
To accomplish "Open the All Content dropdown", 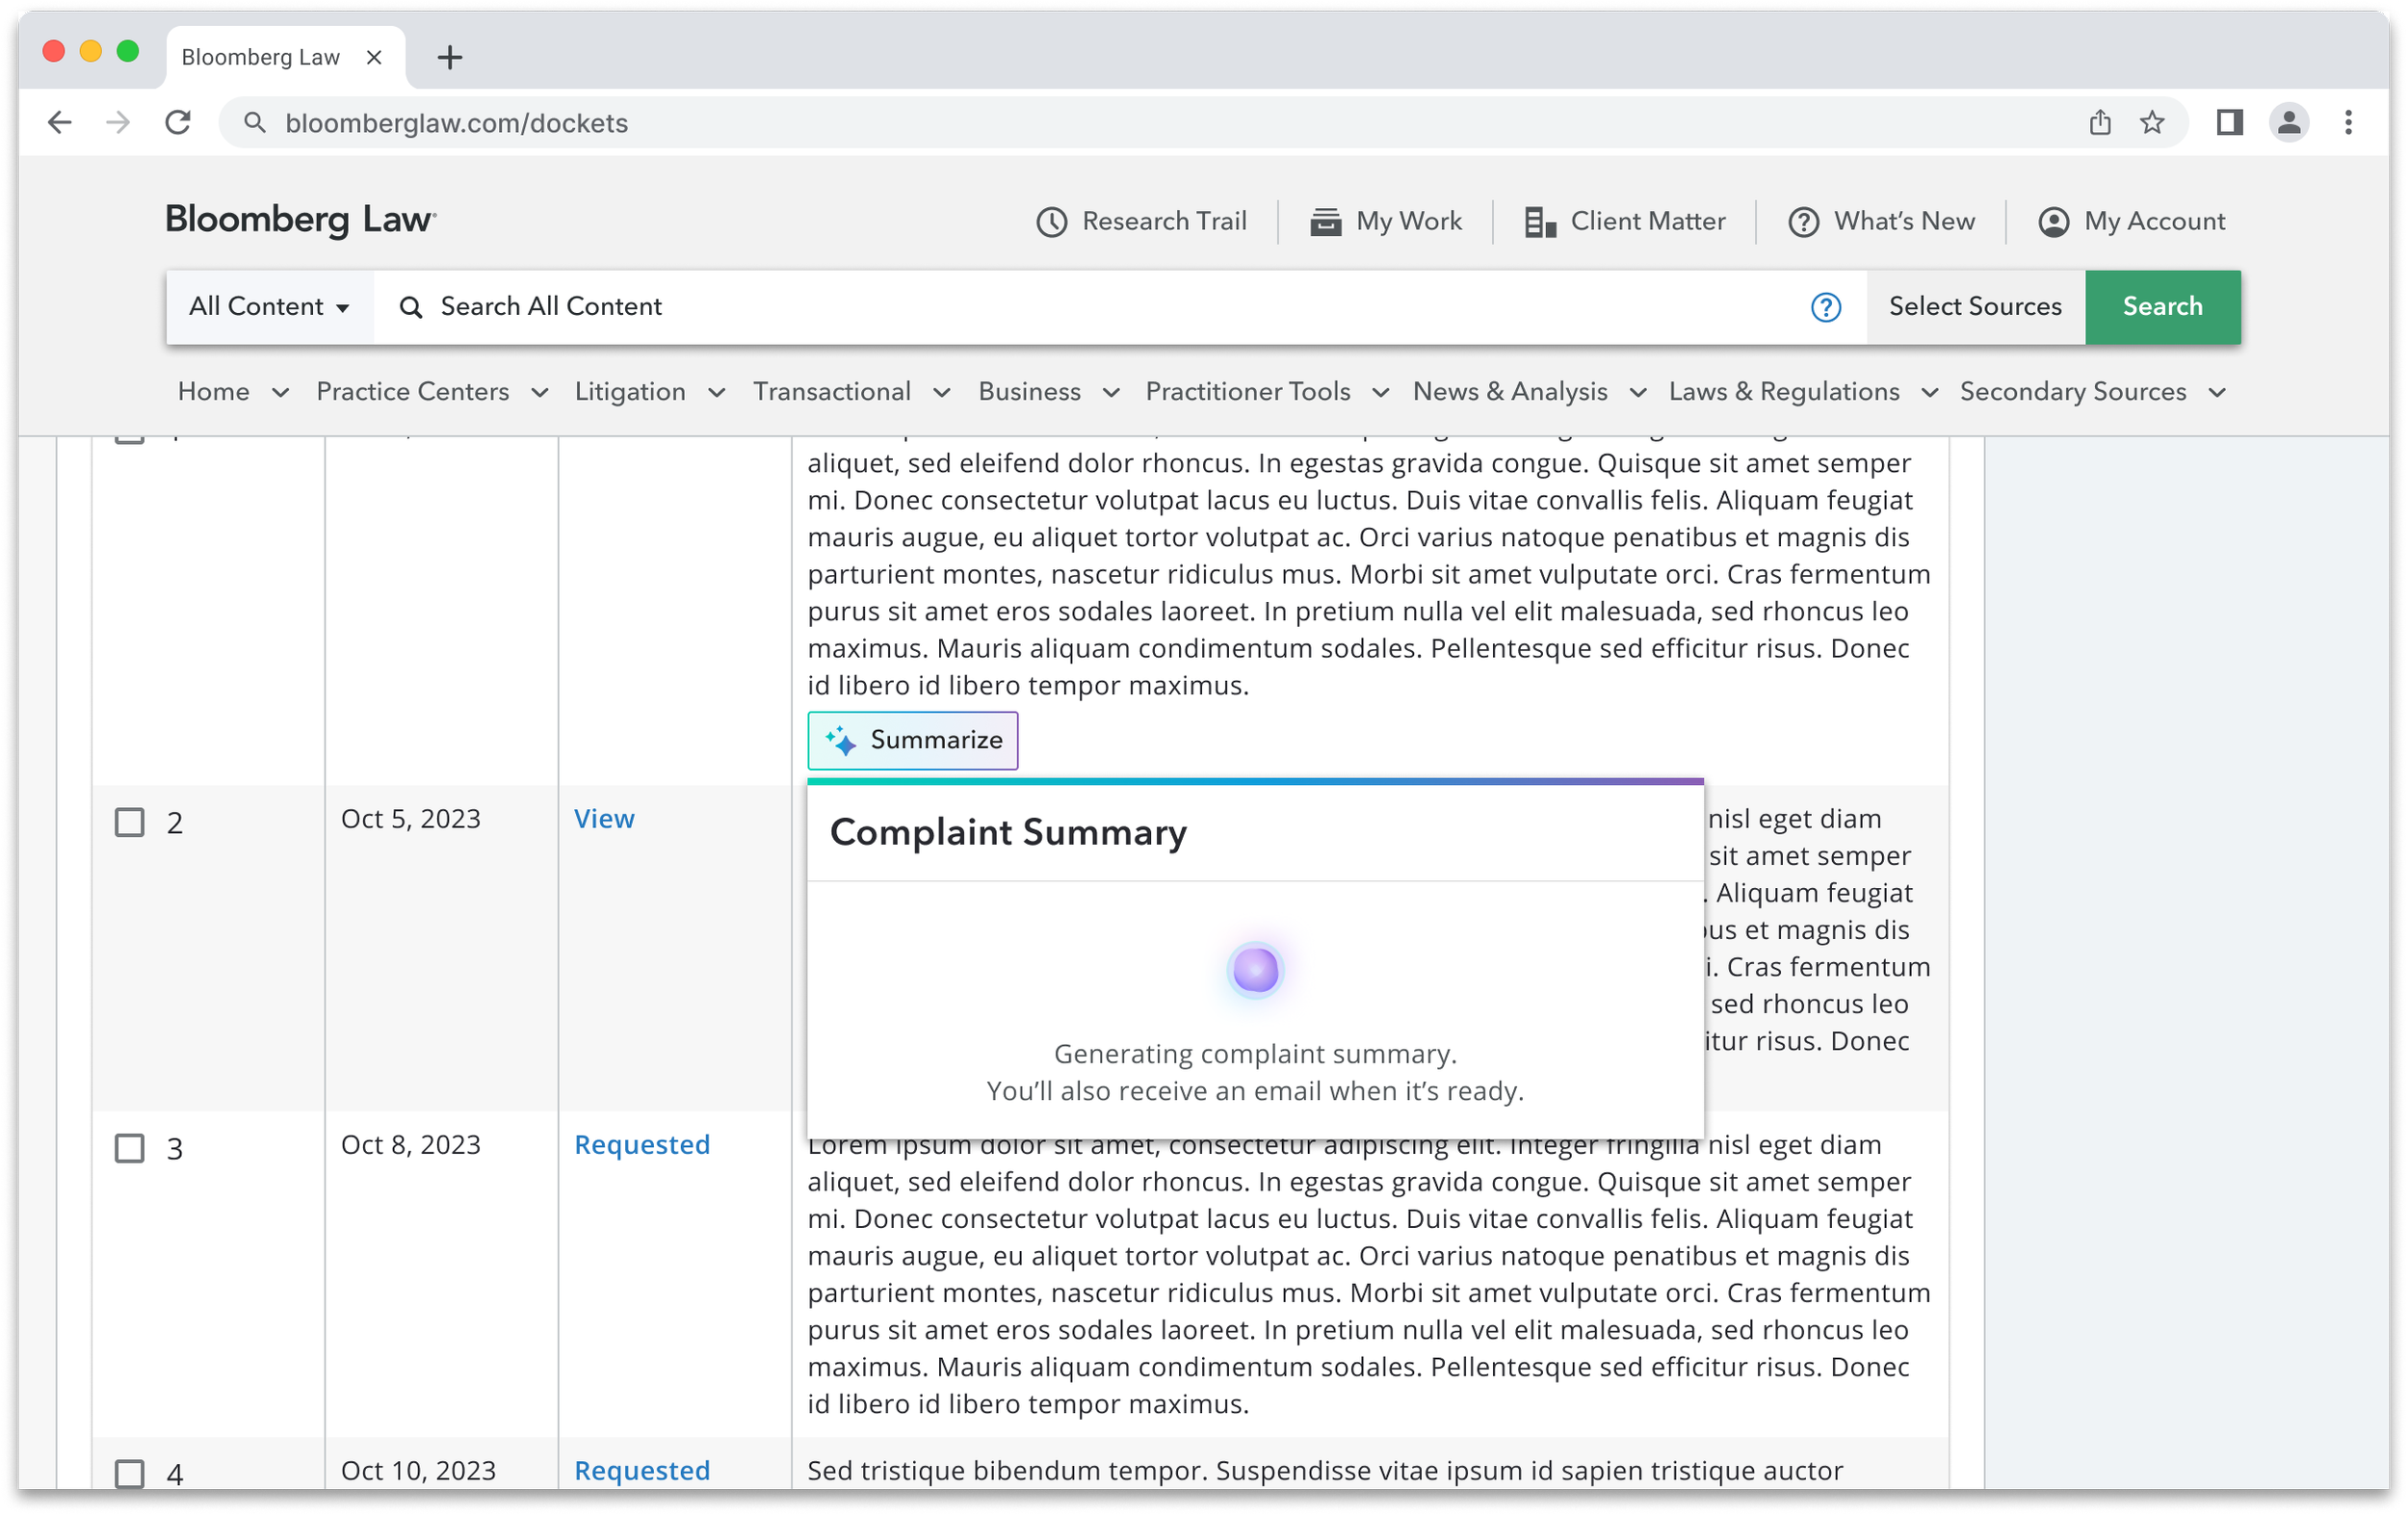I will tap(269, 307).
